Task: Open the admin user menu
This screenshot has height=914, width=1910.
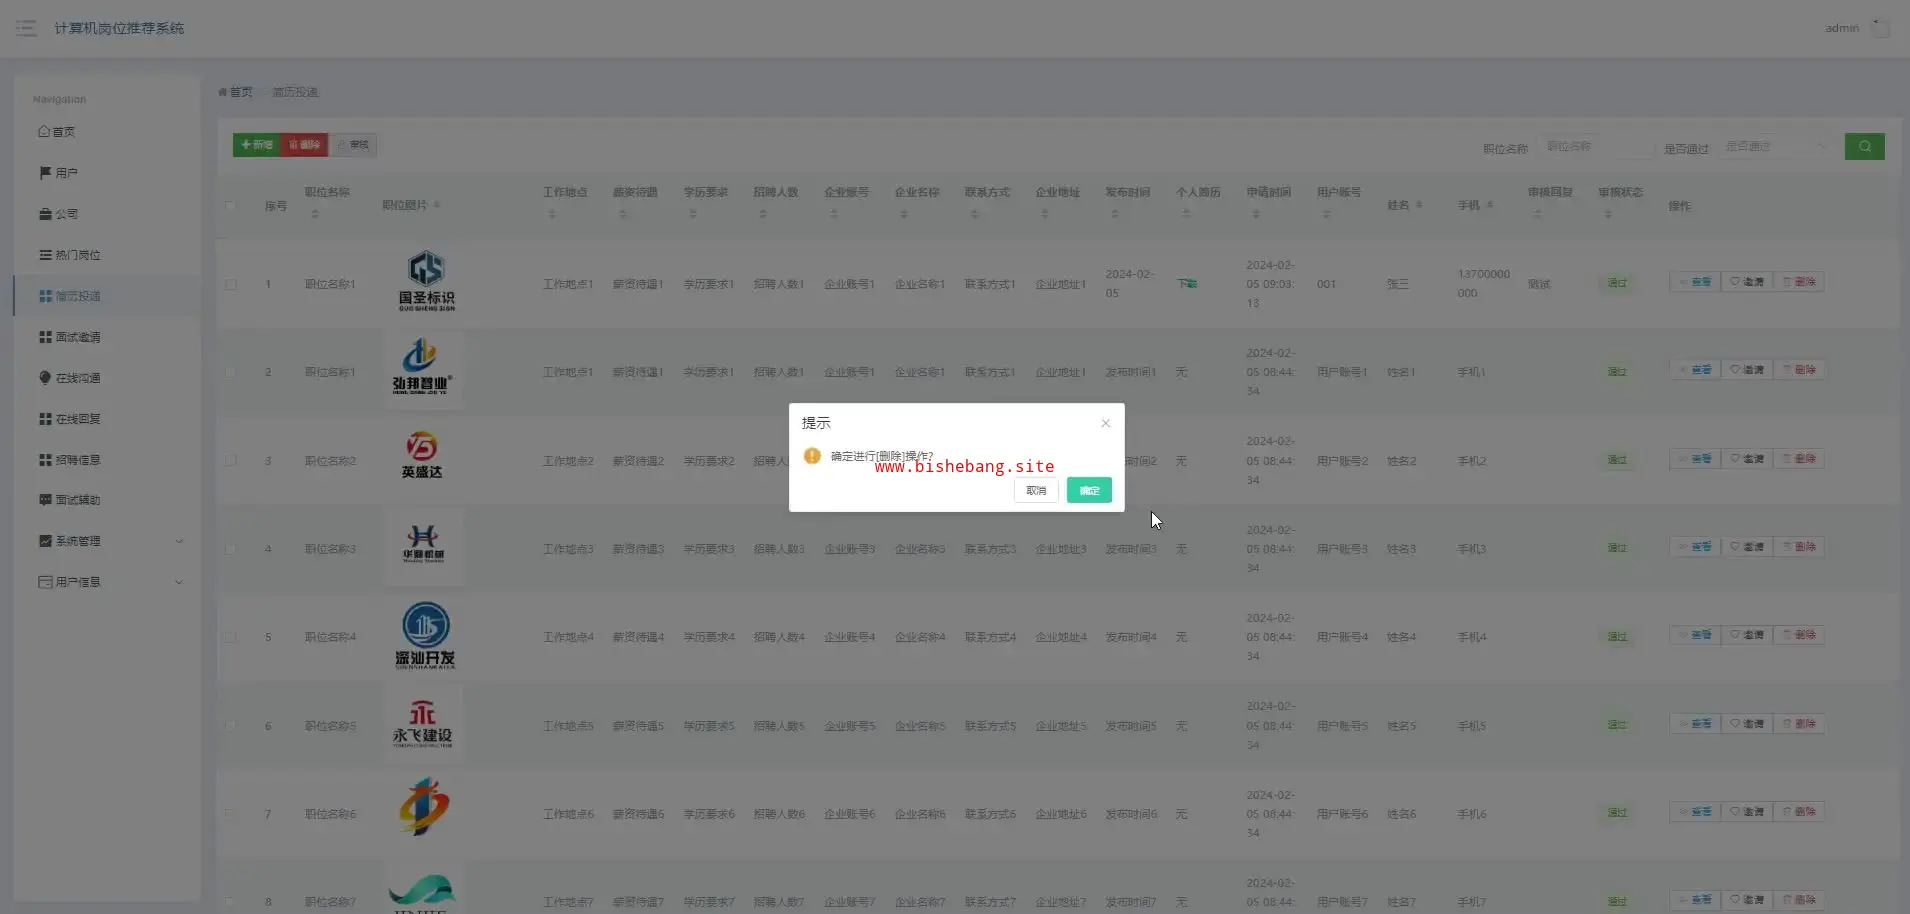Action: click(x=1856, y=28)
